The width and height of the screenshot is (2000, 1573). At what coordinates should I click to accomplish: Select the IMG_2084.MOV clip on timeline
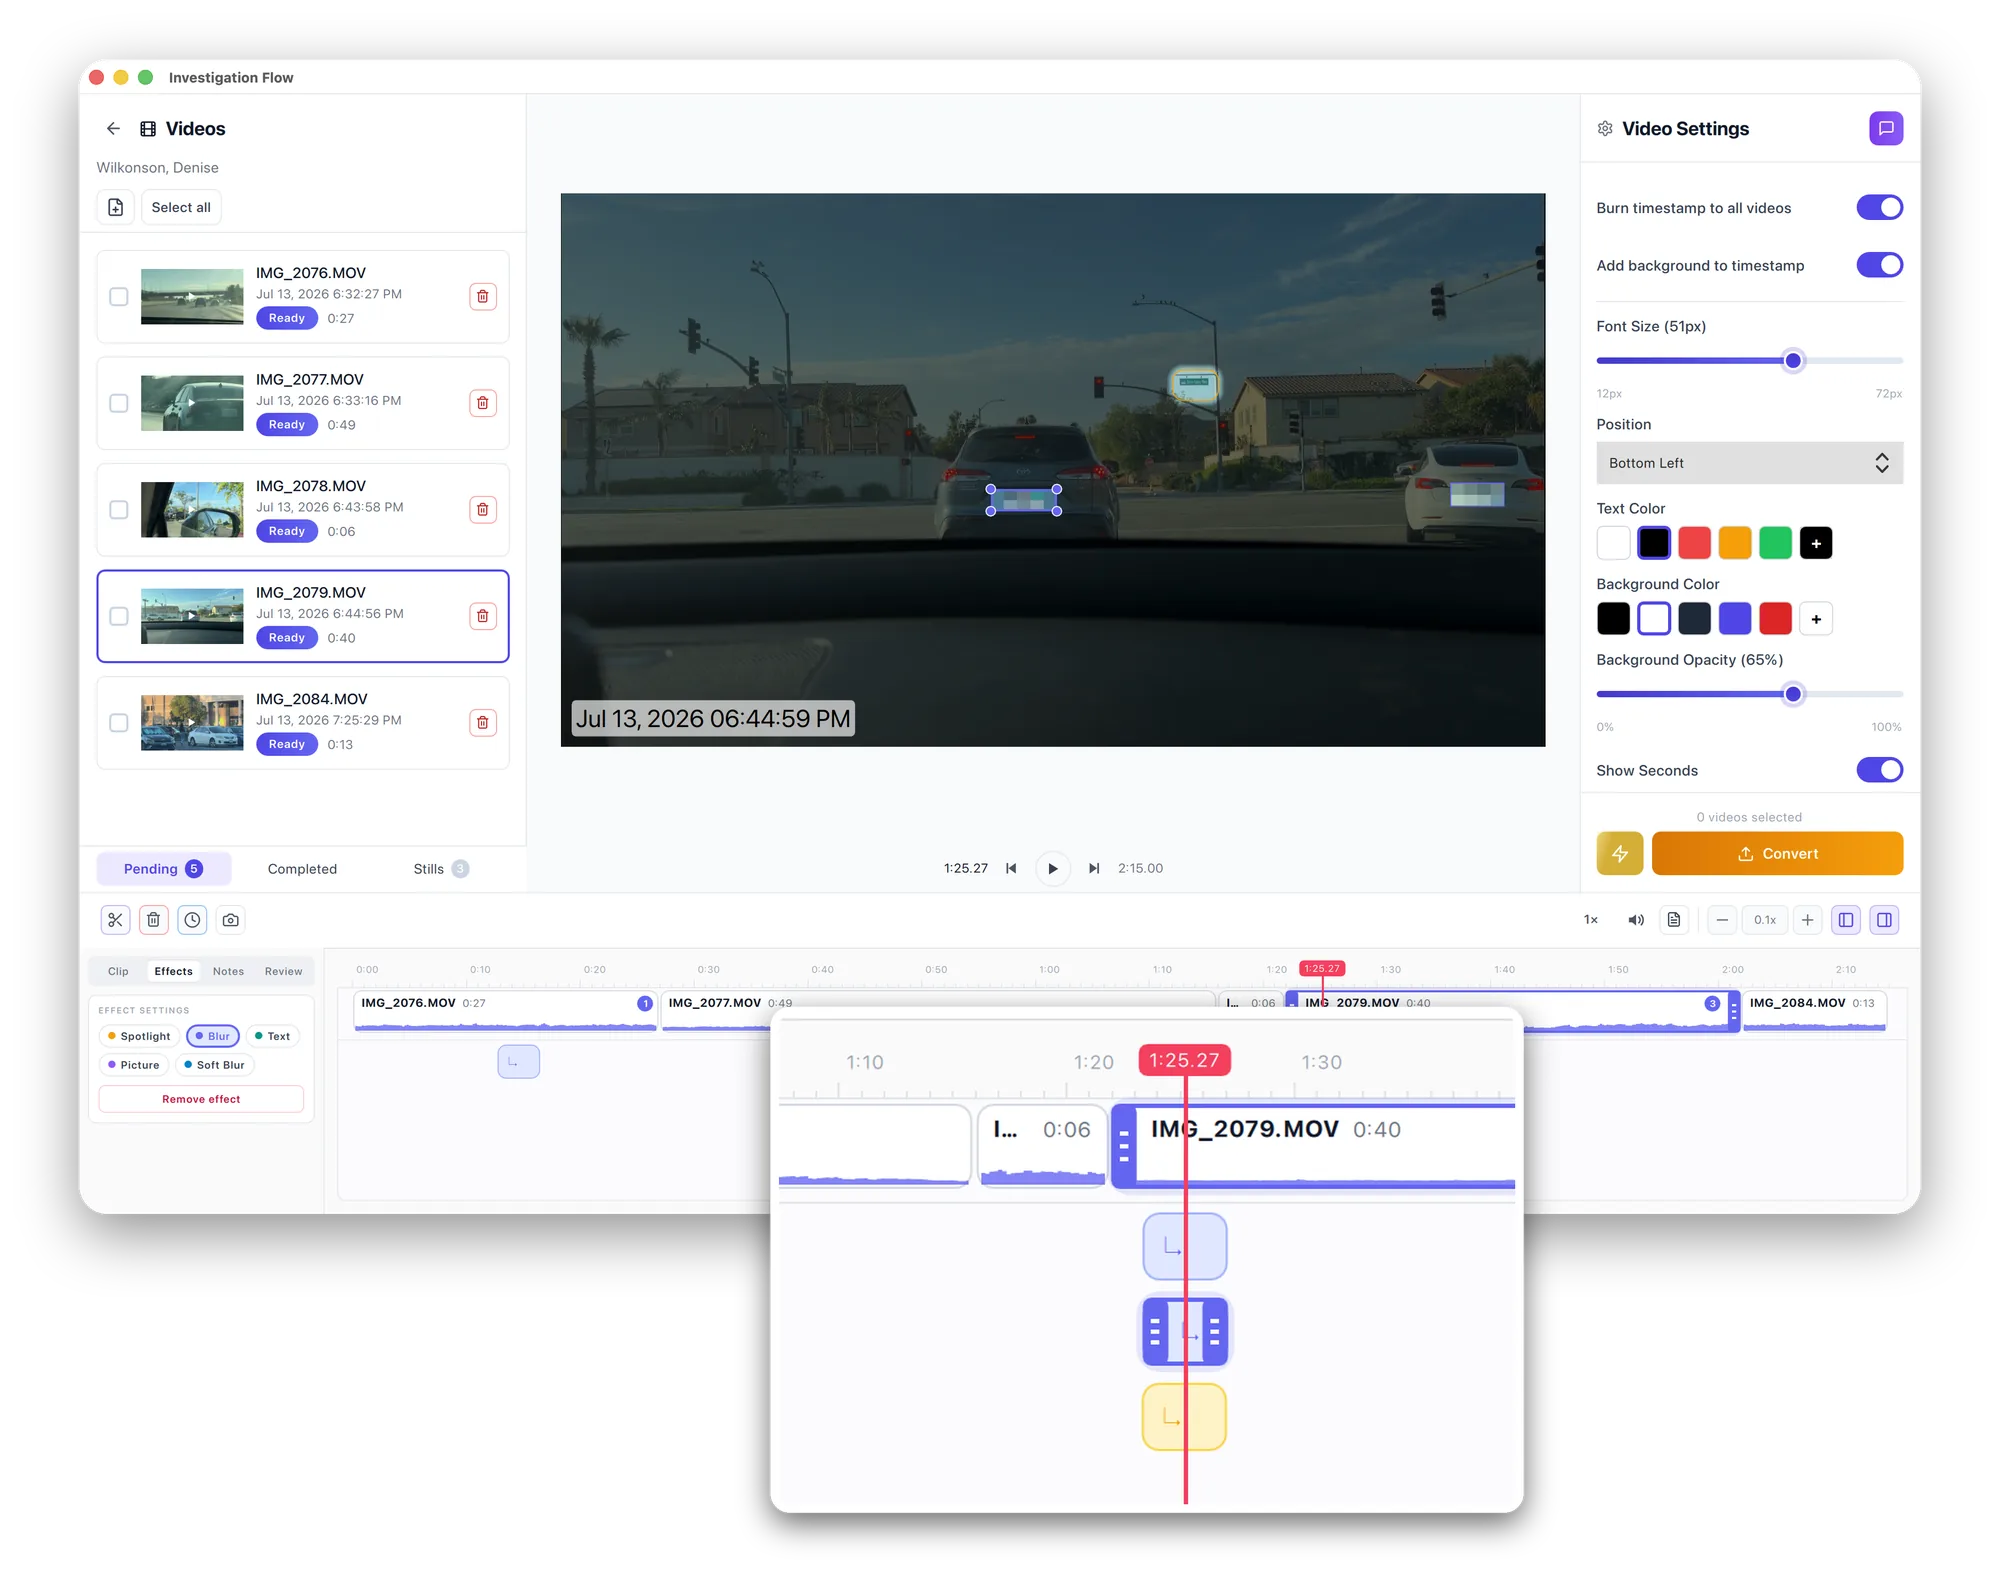coord(1814,1011)
